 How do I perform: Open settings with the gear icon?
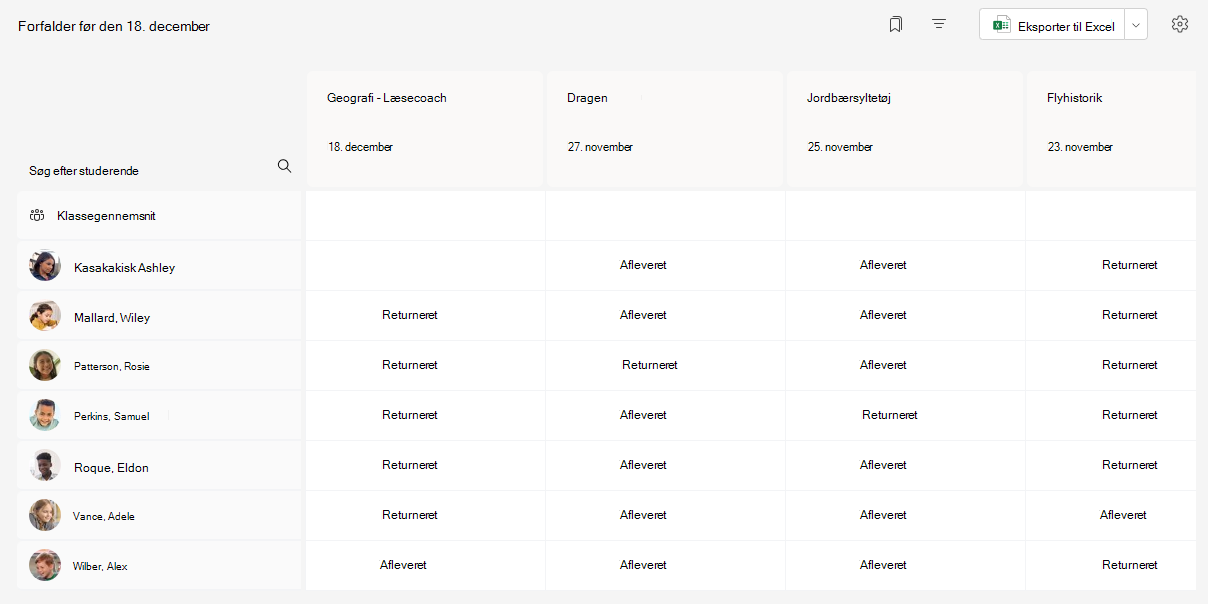[x=1180, y=24]
